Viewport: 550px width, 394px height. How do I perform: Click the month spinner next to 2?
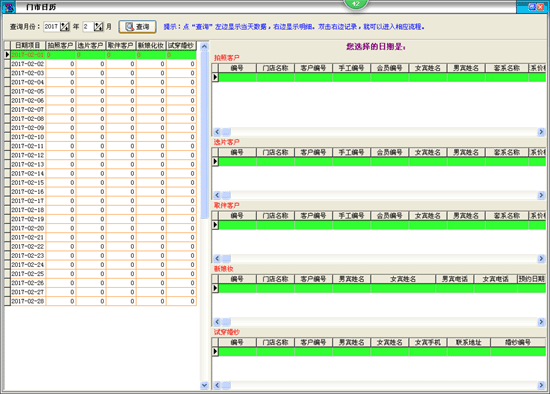point(99,27)
